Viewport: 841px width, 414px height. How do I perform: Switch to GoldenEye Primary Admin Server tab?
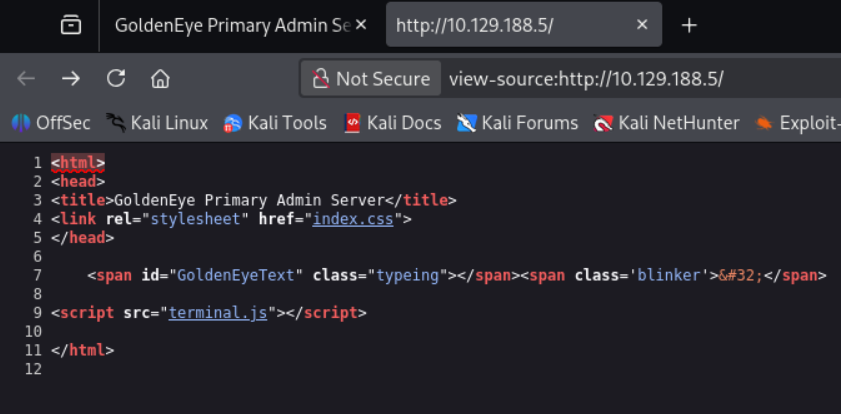pos(233,25)
